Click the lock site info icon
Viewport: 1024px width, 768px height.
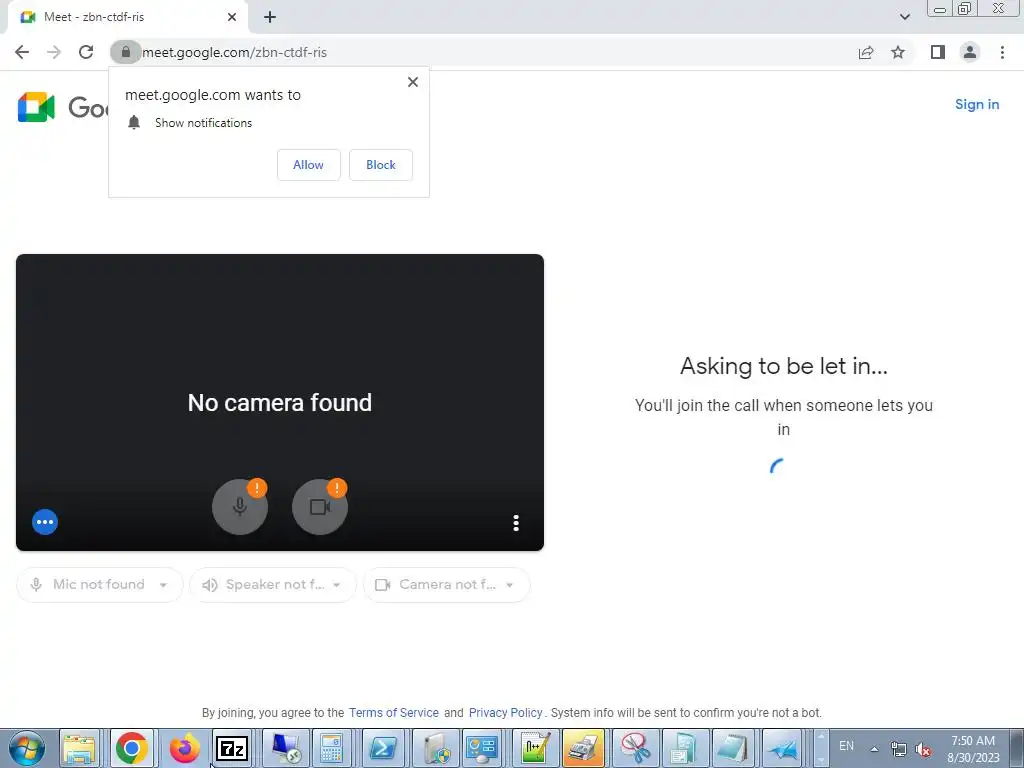[x=125, y=52]
